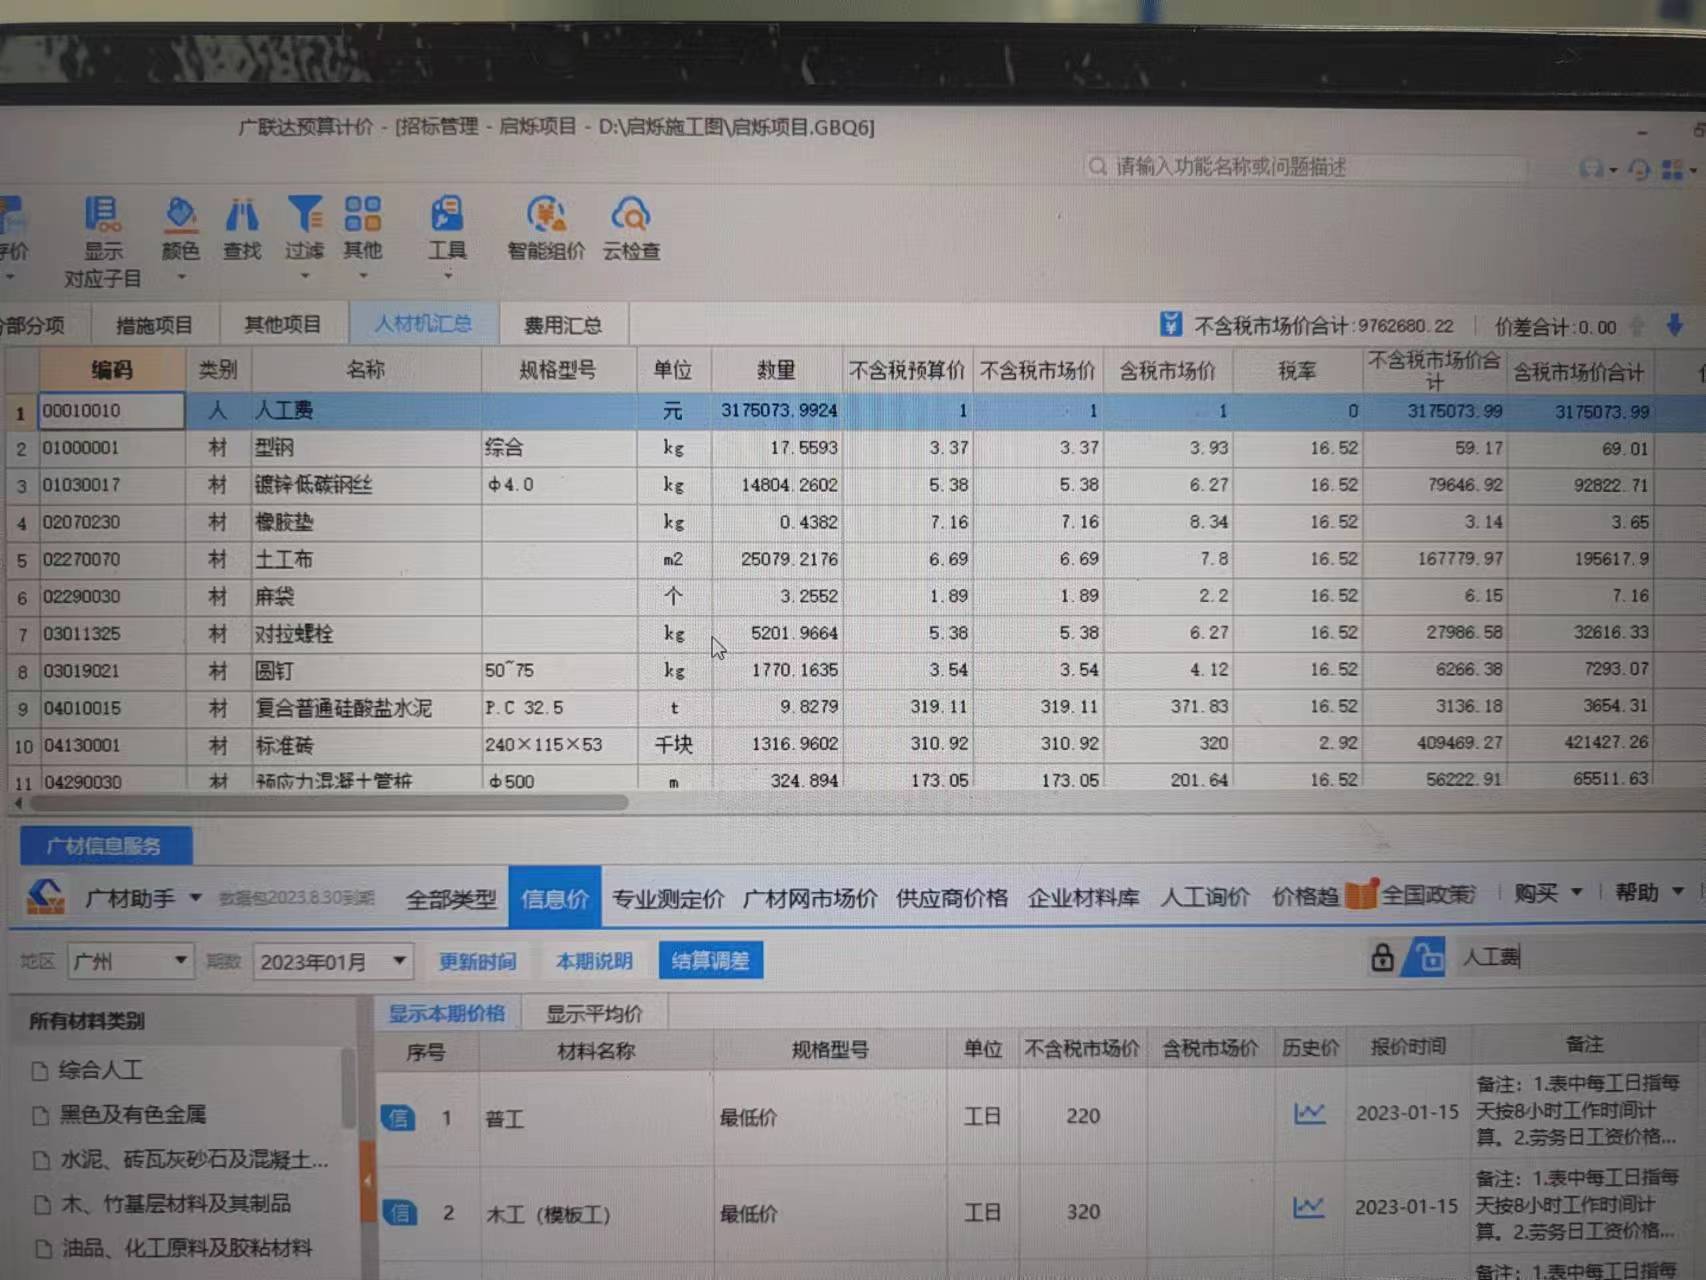Click the 信 badge for 木工 (模板工) row

399,1213
